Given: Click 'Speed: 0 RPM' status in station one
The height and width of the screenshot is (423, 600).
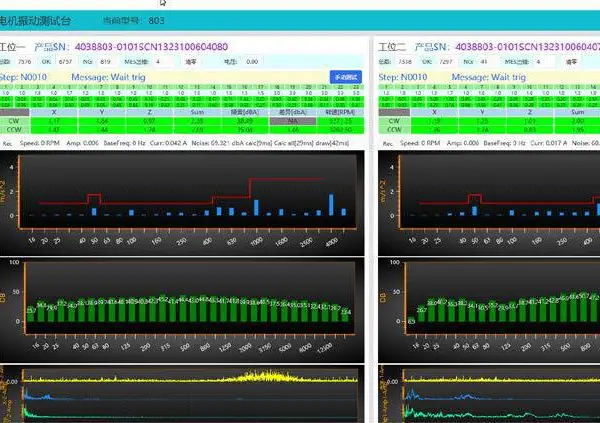Looking at the screenshot, I should (x=39, y=143).
